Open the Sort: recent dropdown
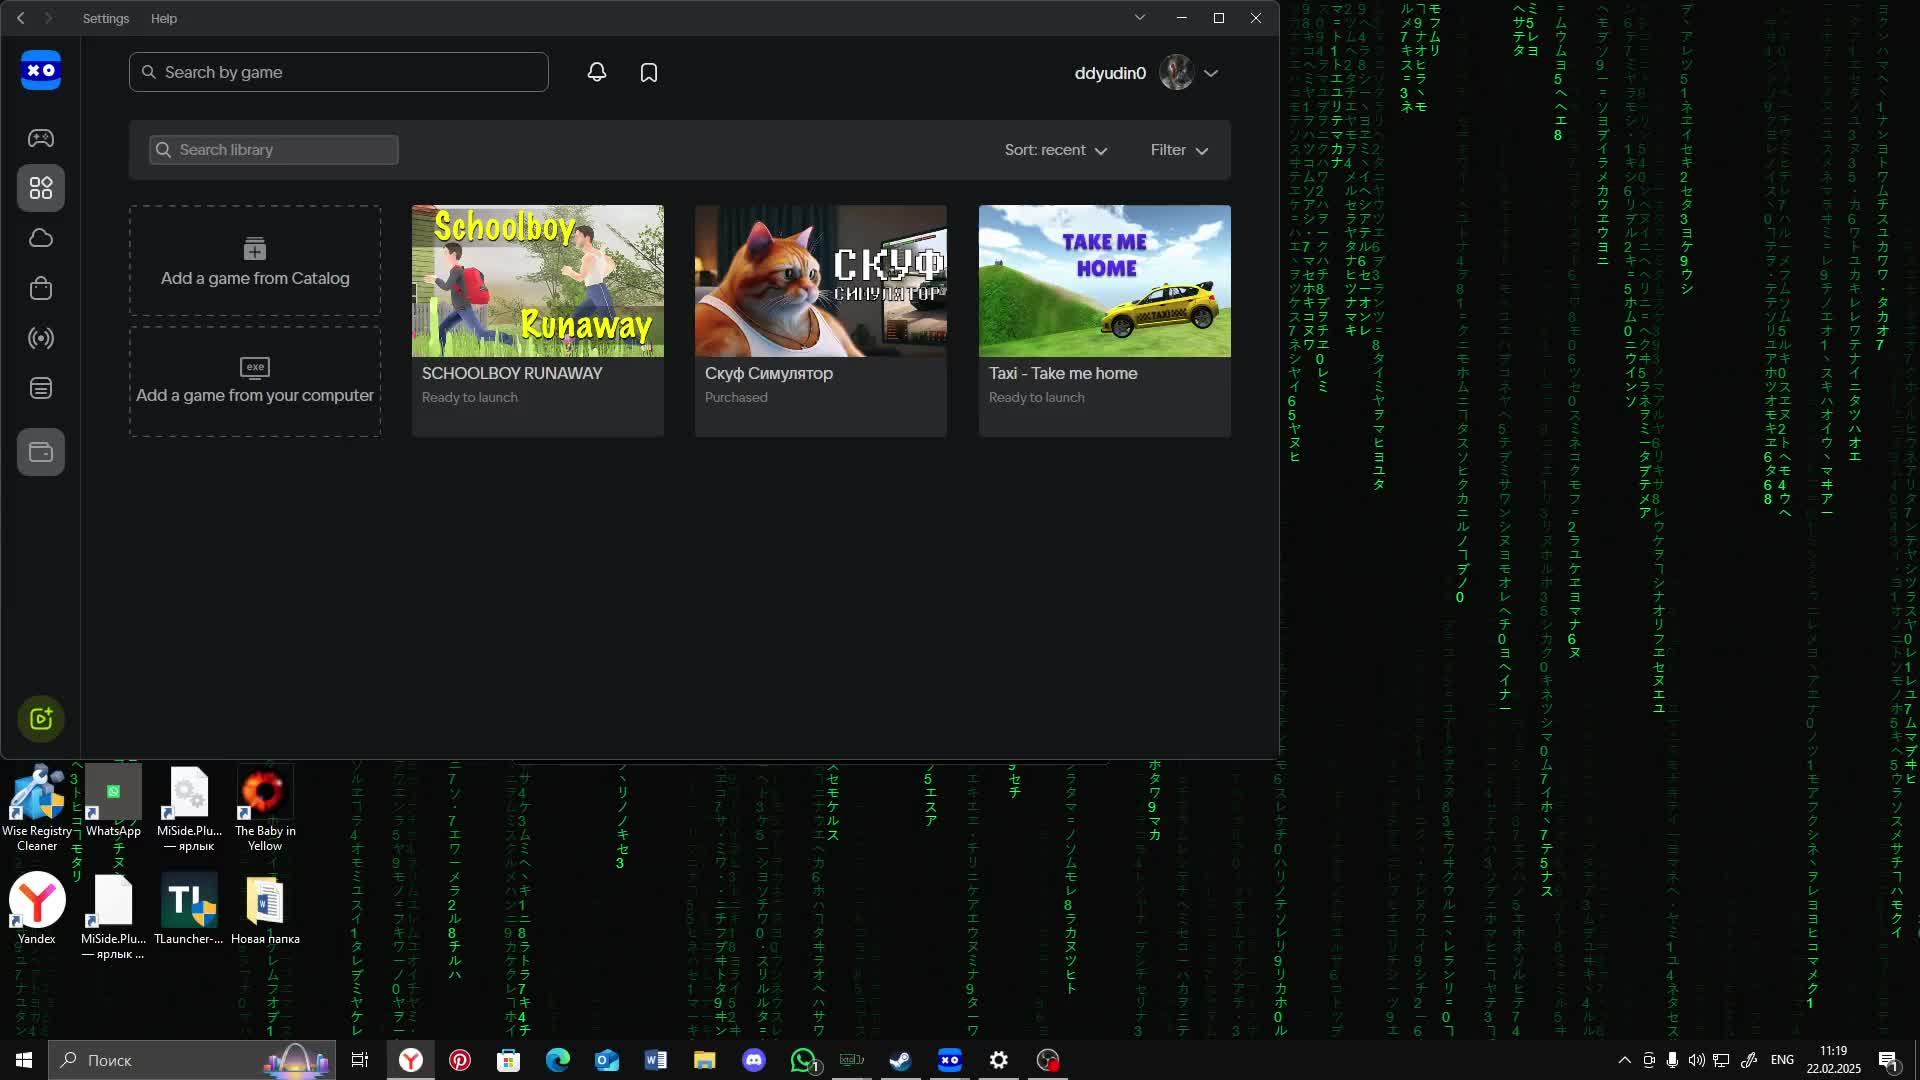The image size is (1920, 1080). (1056, 150)
